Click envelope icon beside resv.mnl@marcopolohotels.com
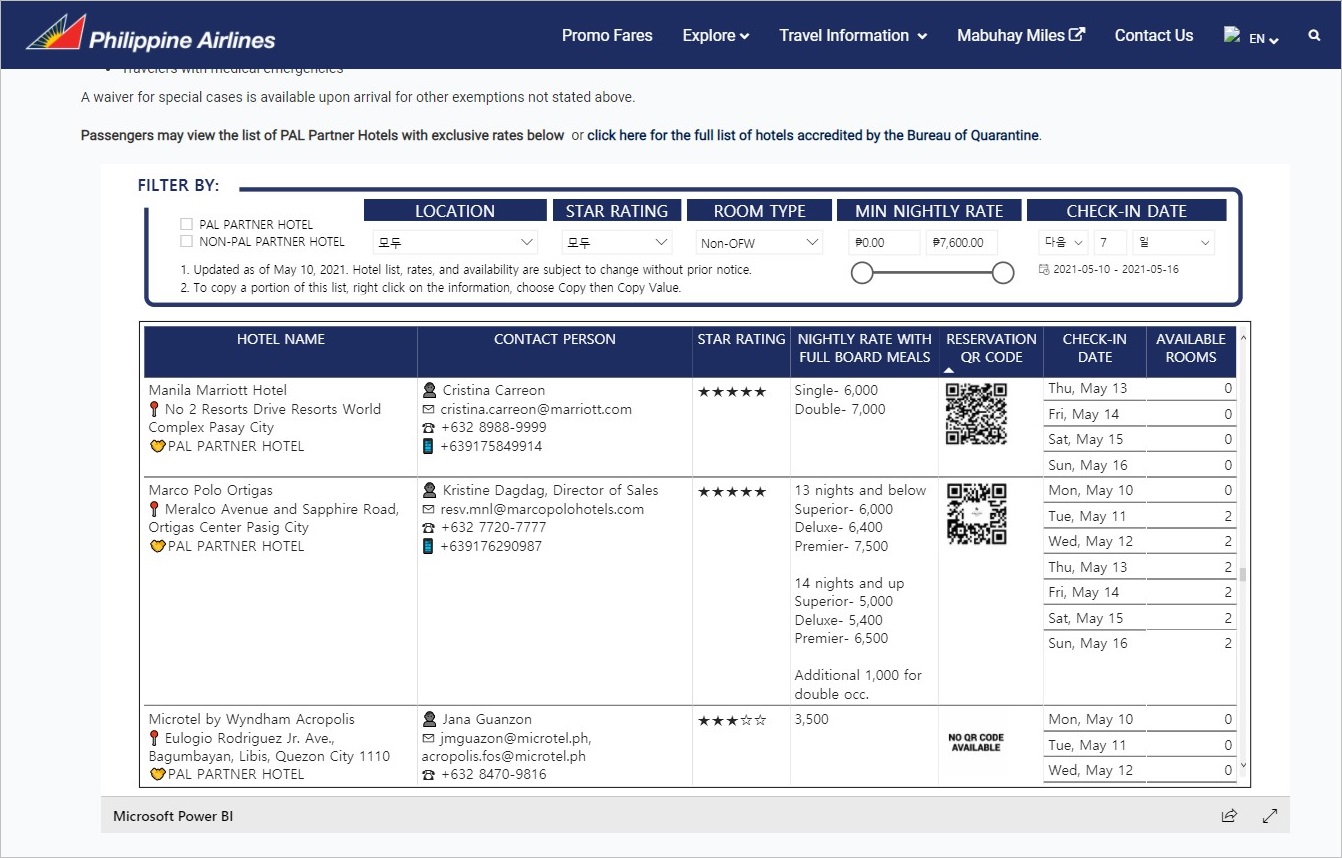 coord(428,509)
